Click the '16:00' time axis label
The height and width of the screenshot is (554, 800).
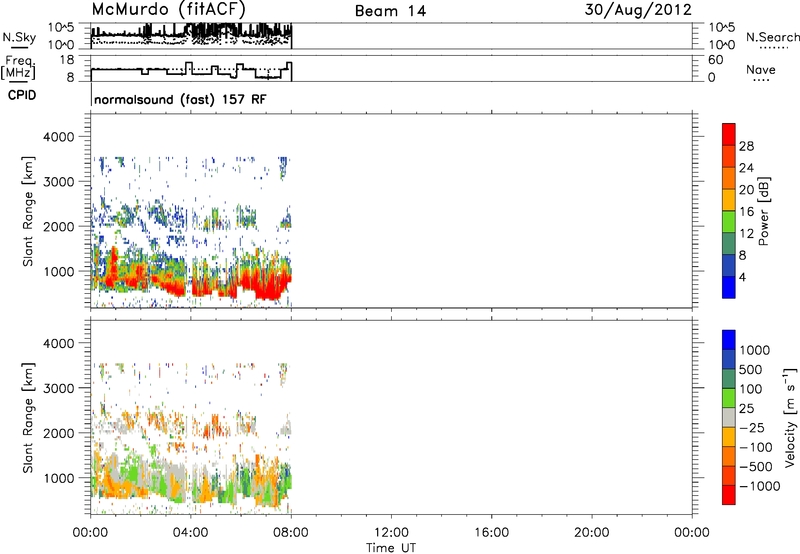click(491, 533)
